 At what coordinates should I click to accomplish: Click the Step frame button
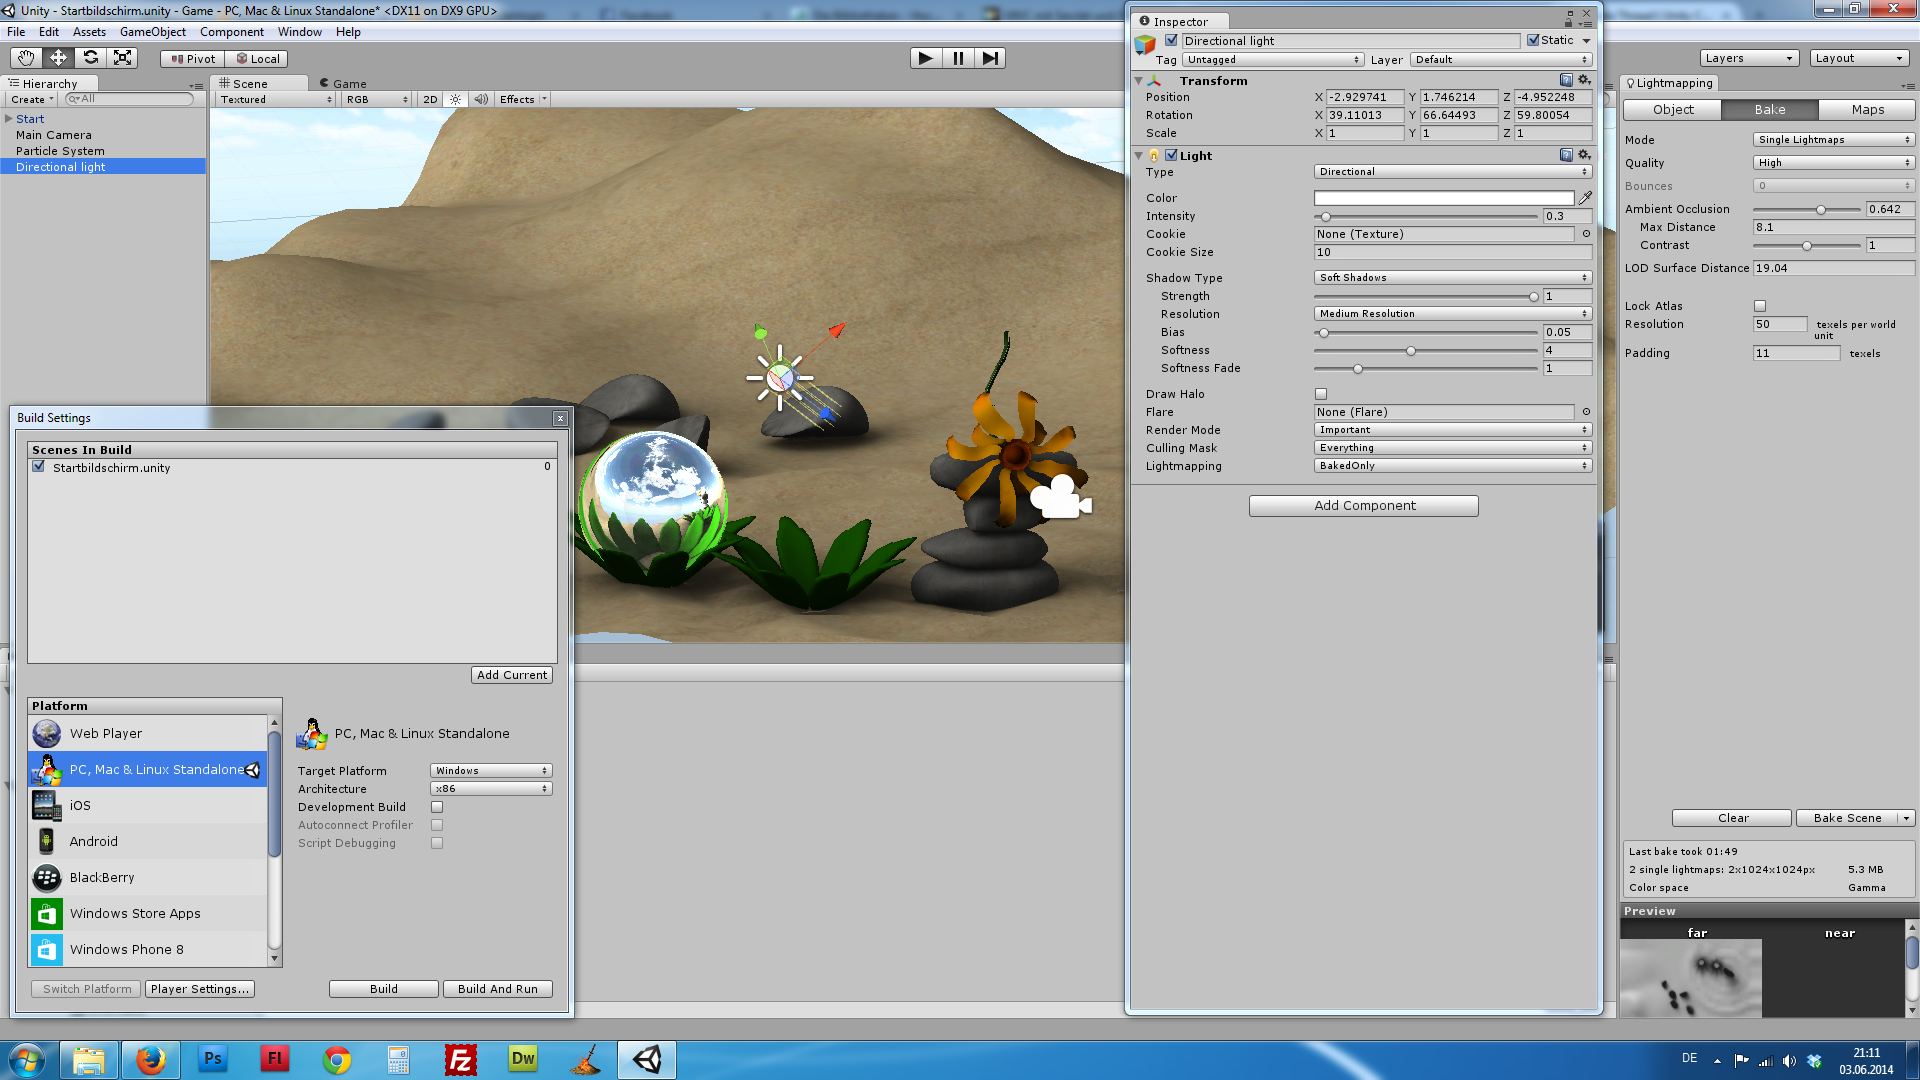pos(989,58)
